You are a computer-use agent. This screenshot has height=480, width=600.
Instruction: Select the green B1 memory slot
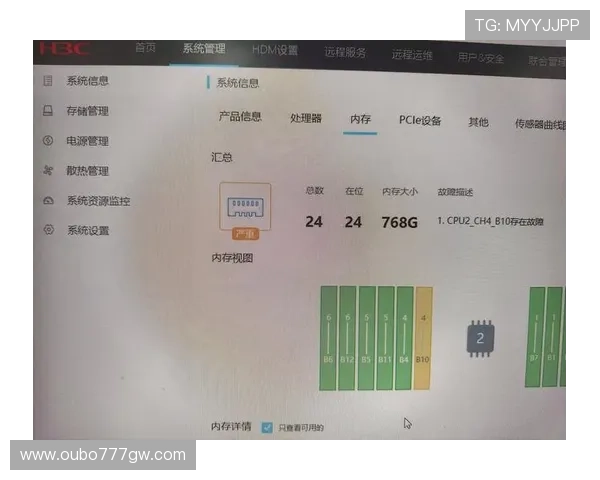pyautogui.click(x=552, y=337)
